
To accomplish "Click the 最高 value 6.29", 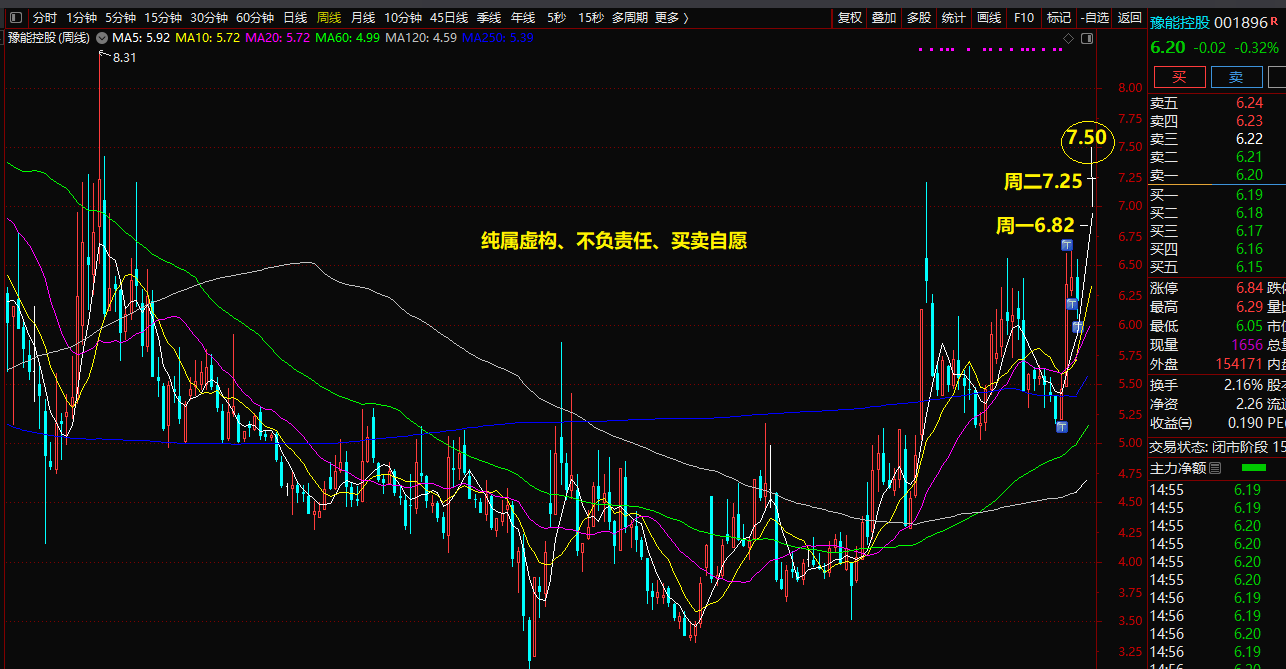I will click(x=1249, y=308).
